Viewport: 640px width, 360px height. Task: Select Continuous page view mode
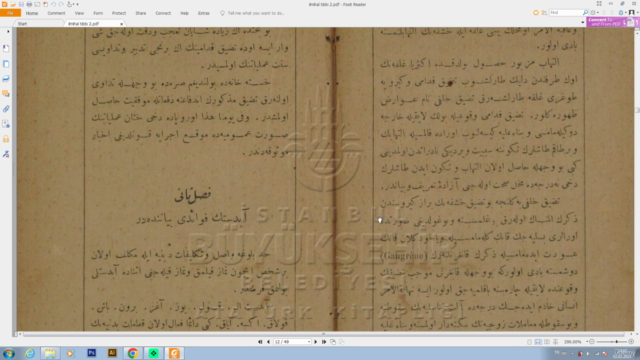tap(538, 342)
